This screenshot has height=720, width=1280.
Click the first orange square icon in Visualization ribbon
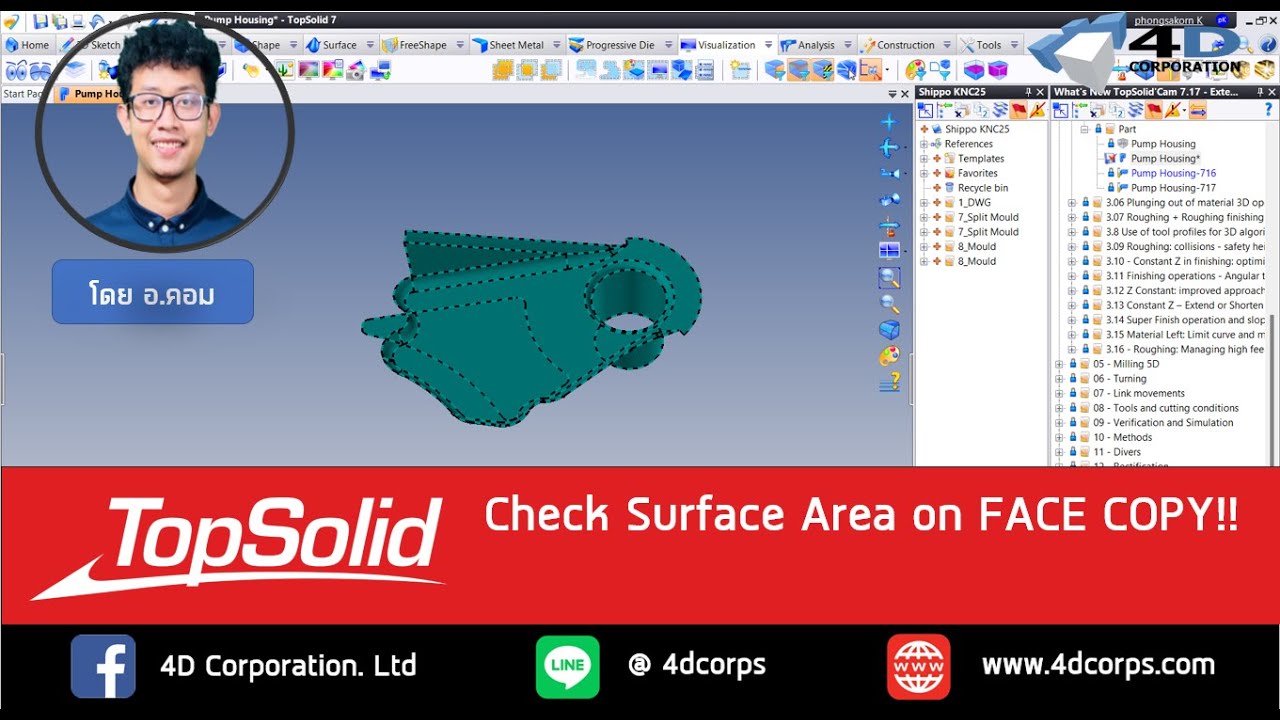point(503,70)
